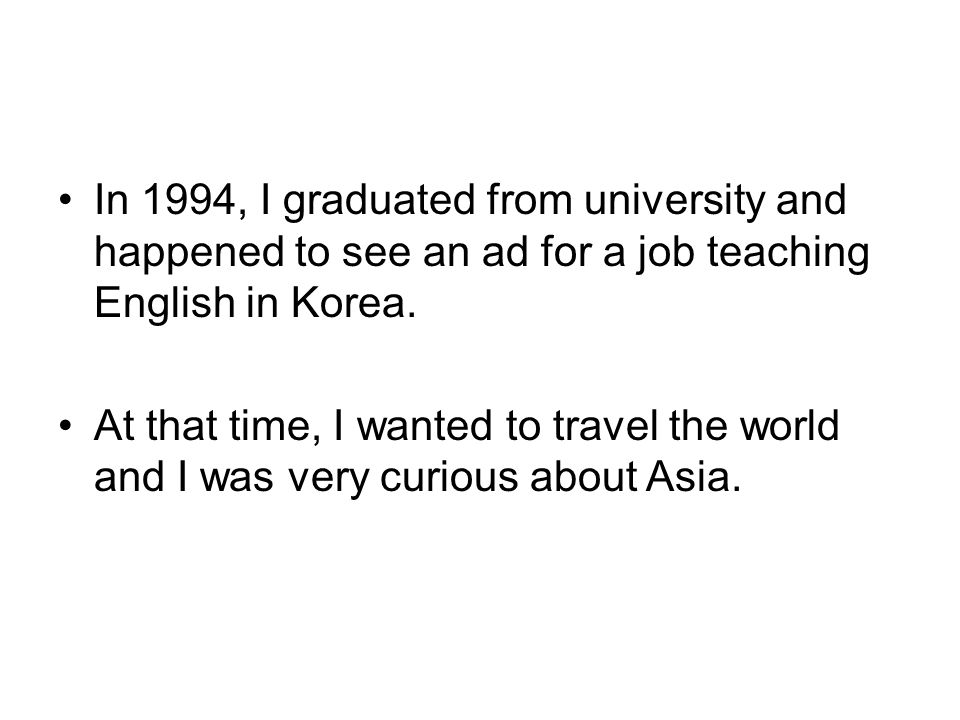The width and height of the screenshot is (960, 720).
Task: Click the word 'wanted' in the second bullet
Action: (424, 426)
